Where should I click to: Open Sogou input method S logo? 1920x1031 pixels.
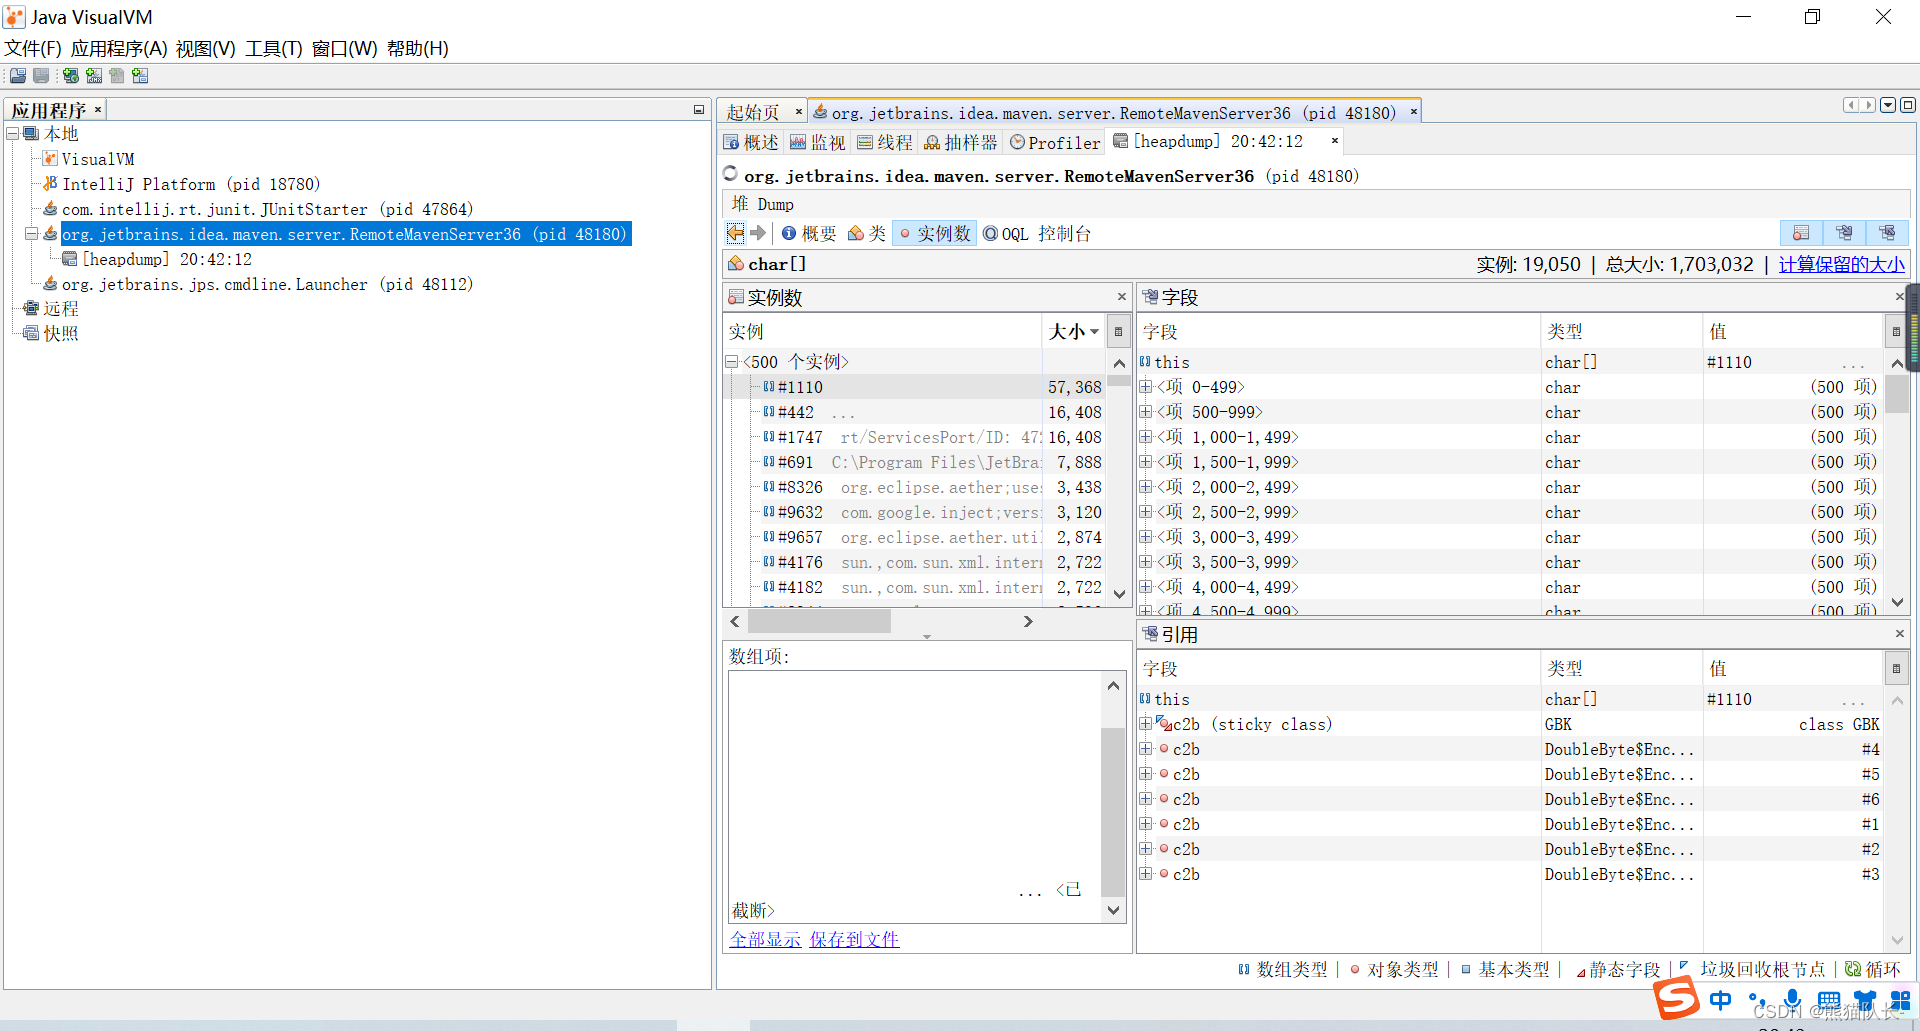[x=1676, y=999]
